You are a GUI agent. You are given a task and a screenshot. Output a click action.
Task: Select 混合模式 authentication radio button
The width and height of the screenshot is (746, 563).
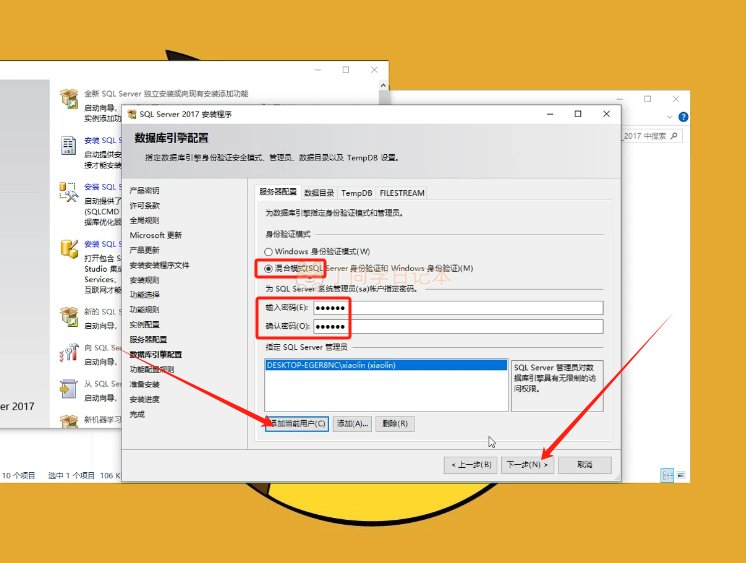[x=268, y=268]
